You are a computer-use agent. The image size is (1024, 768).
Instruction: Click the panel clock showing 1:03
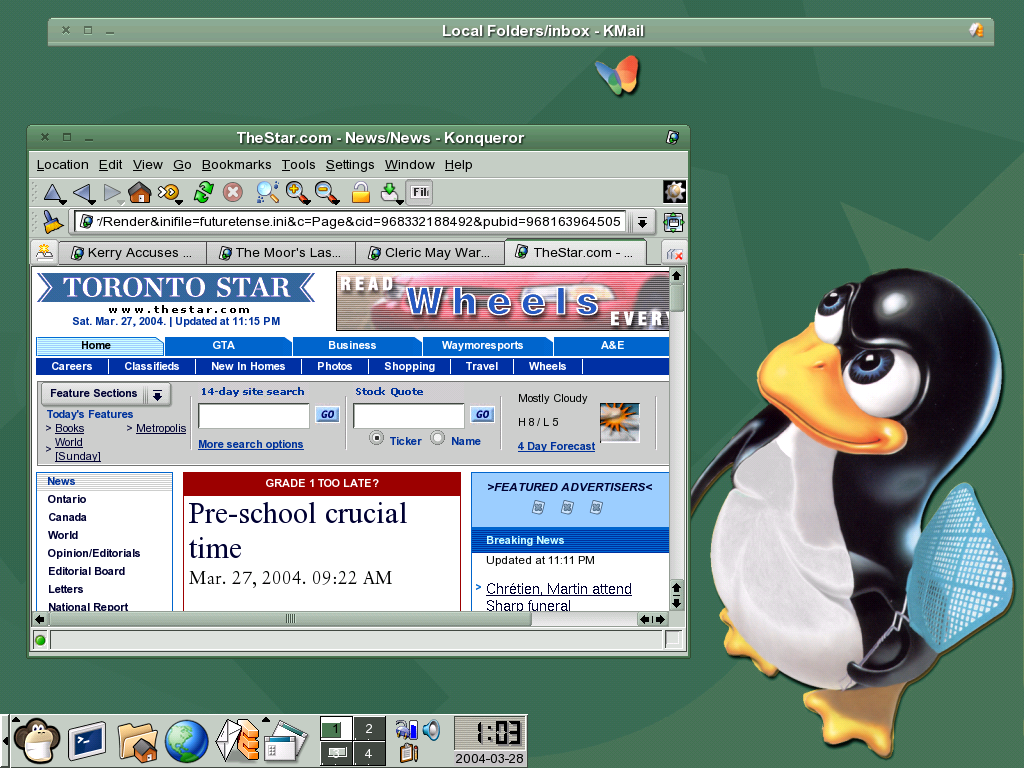[490, 733]
